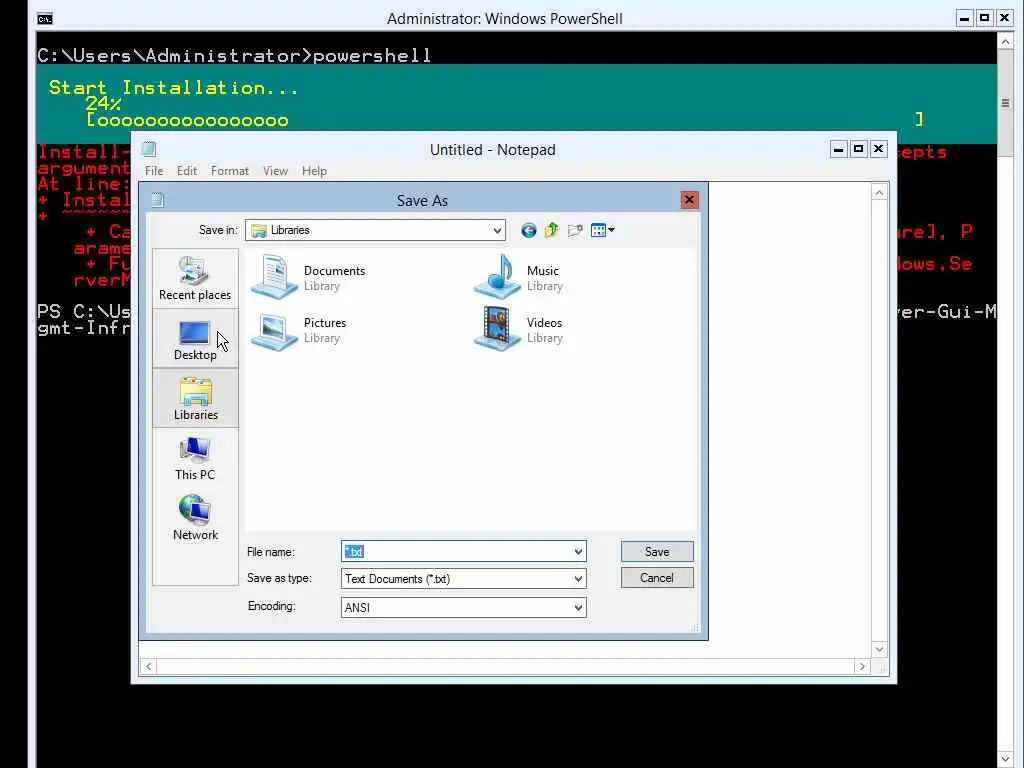Expand the File name dropdown arrow
The width and height of the screenshot is (1024, 768).
pyautogui.click(x=578, y=552)
